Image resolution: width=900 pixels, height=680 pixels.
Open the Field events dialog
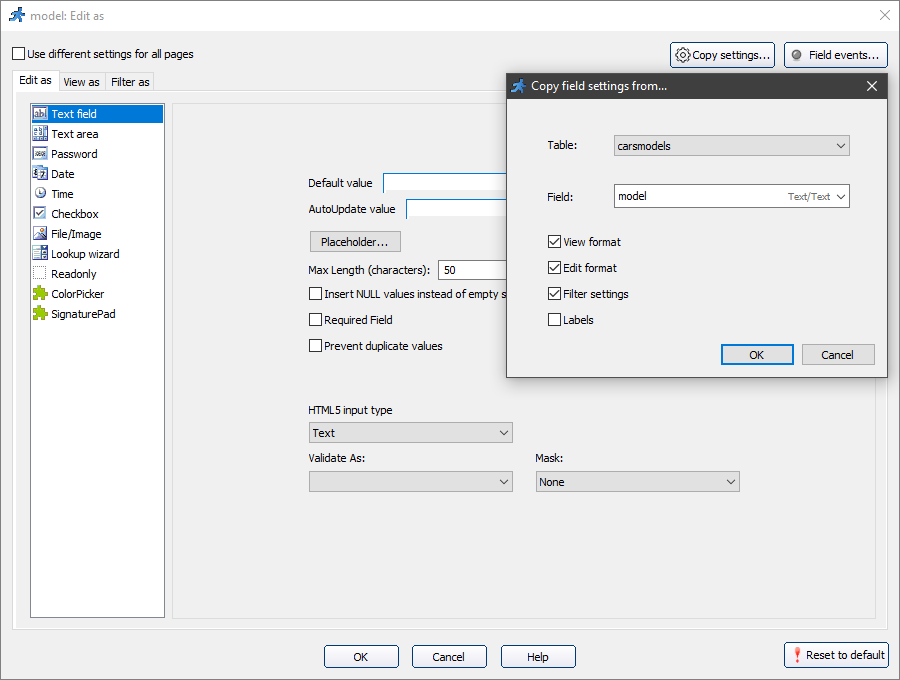click(x=835, y=54)
